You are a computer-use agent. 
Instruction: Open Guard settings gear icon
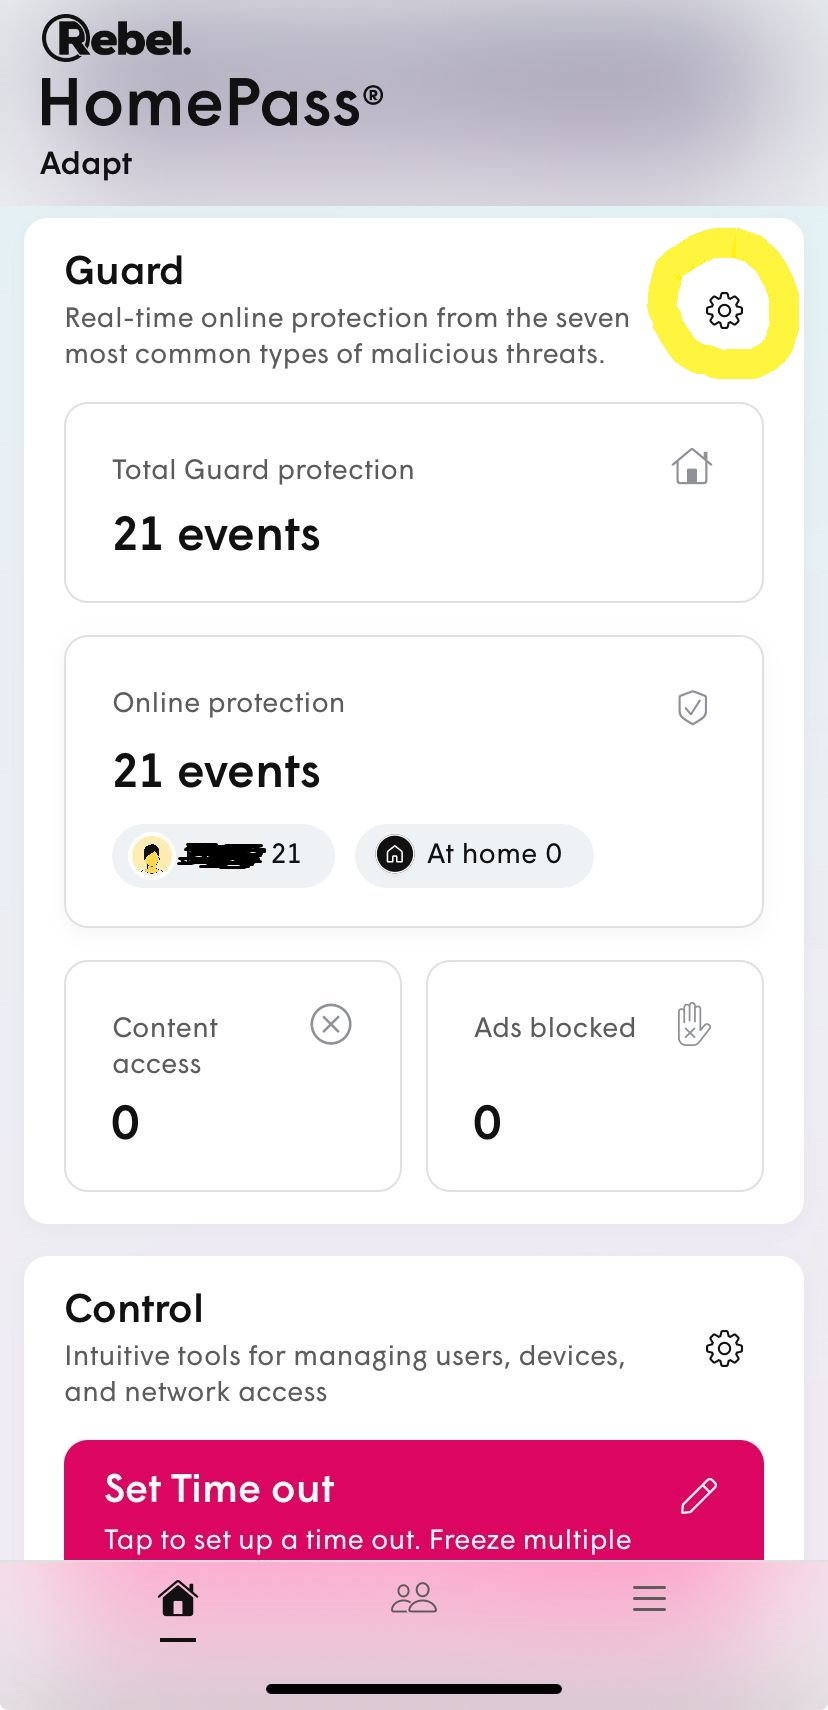pyautogui.click(x=724, y=310)
